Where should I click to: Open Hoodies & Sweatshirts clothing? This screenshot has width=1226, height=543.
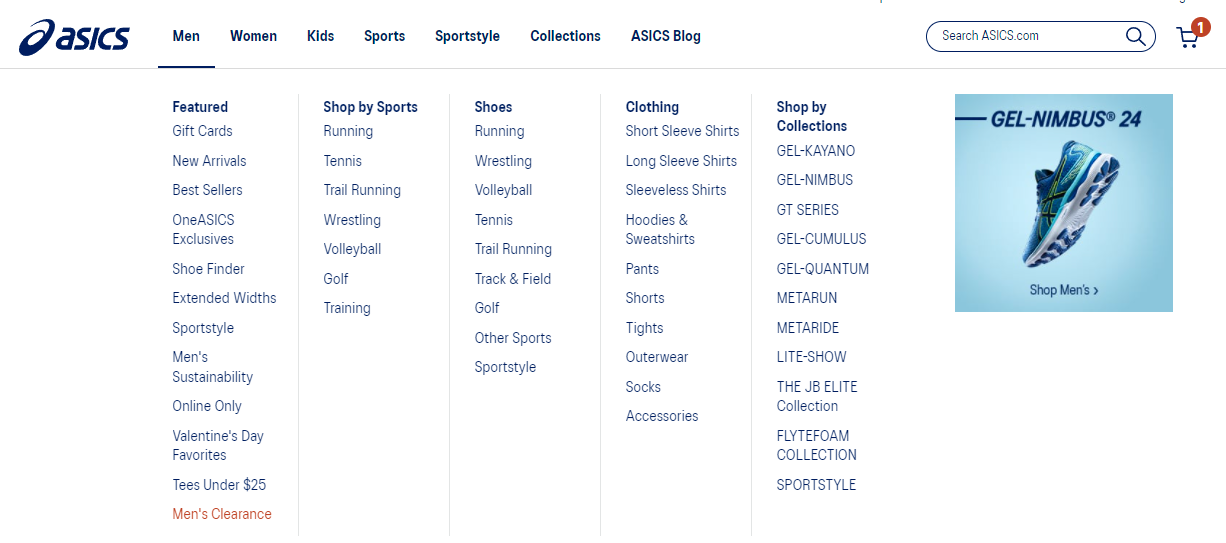(660, 229)
